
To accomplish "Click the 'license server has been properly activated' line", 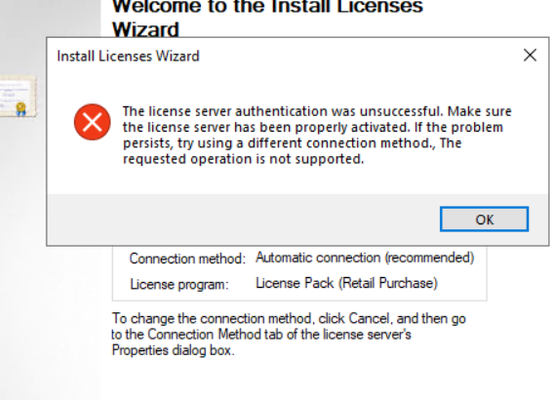I will [x=313, y=127].
